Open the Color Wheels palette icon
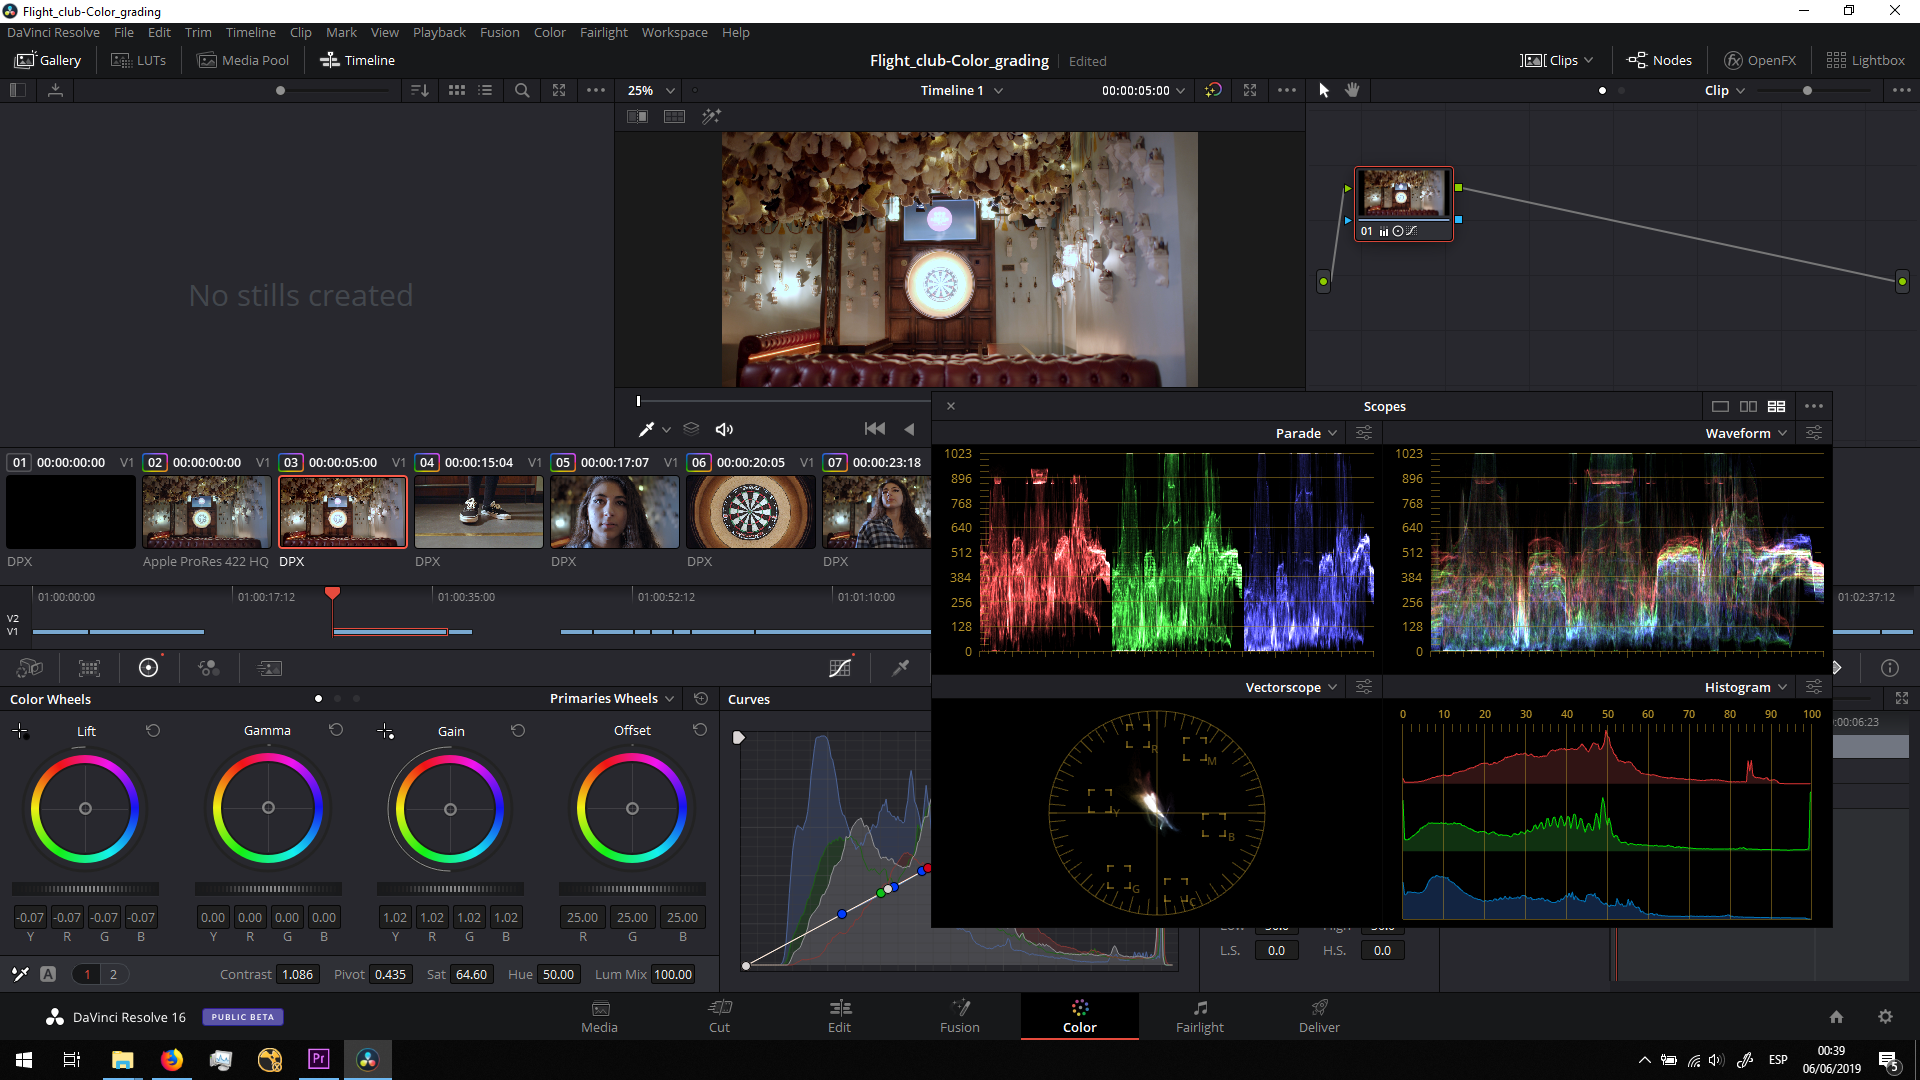The width and height of the screenshot is (1920, 1080). click(x=148, y=668)
